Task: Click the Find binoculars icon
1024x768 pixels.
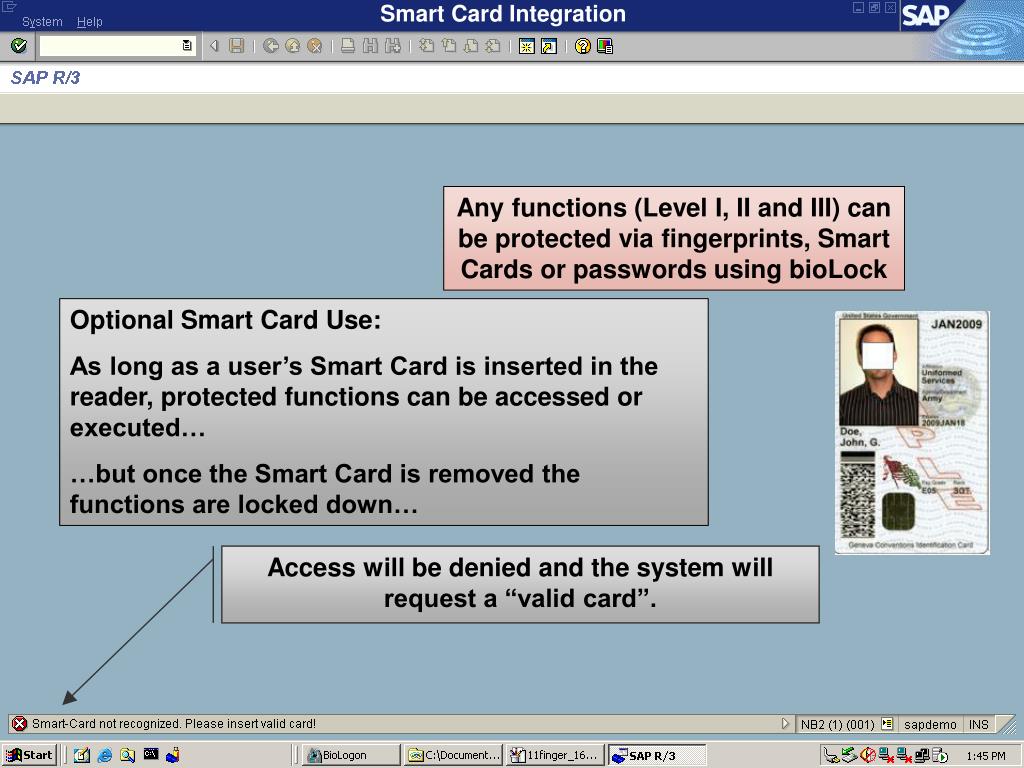Action: pyautogui.click(x=370, y=46)
